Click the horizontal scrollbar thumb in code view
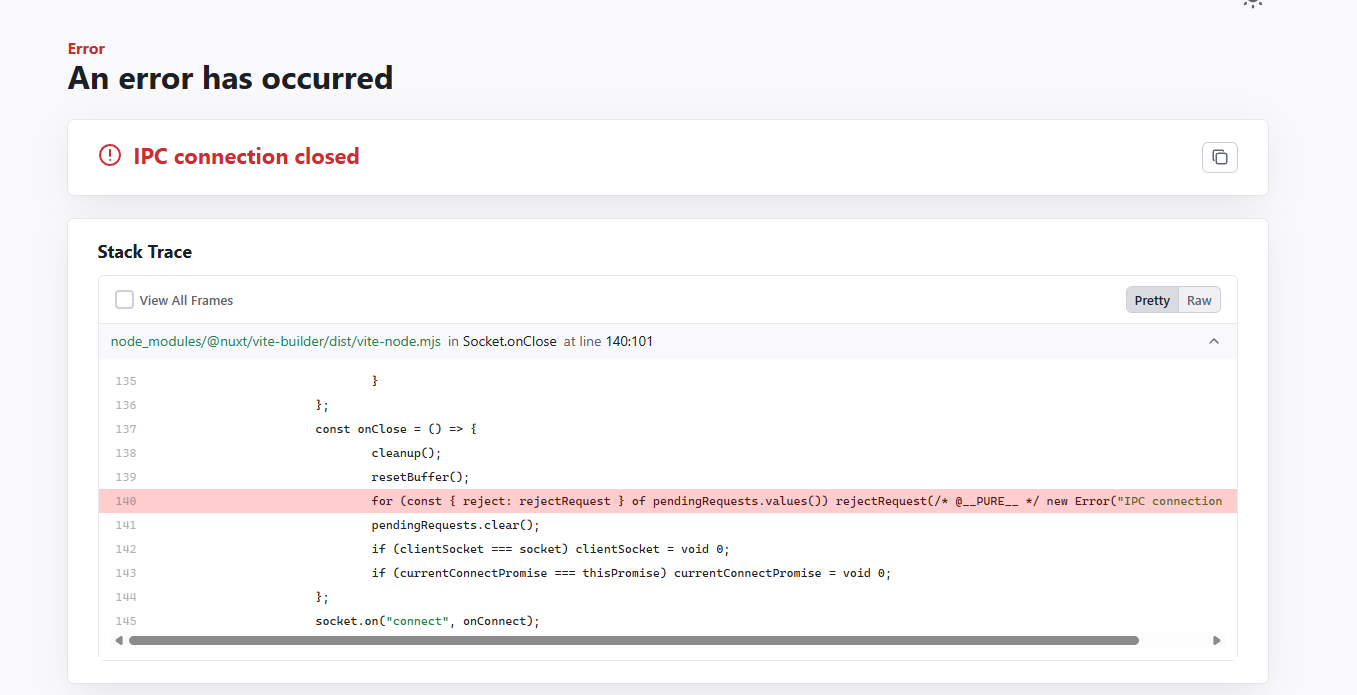Image resolution: width=1357 pixels, height=695 pixels. point(634,640)
